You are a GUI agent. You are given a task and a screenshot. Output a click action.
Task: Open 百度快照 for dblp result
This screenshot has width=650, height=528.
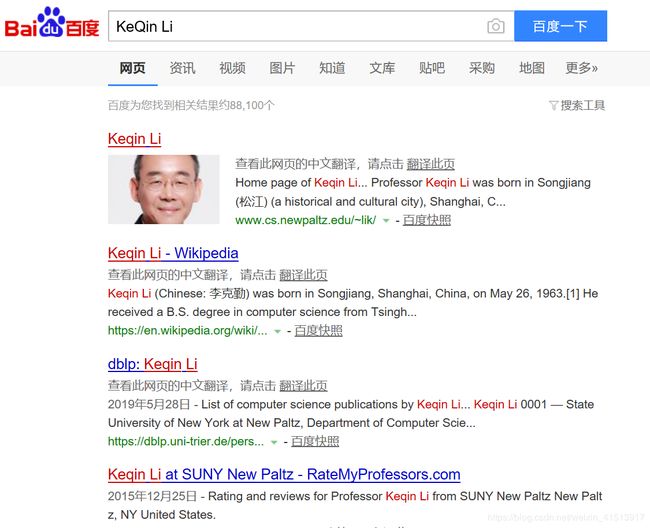315,441
